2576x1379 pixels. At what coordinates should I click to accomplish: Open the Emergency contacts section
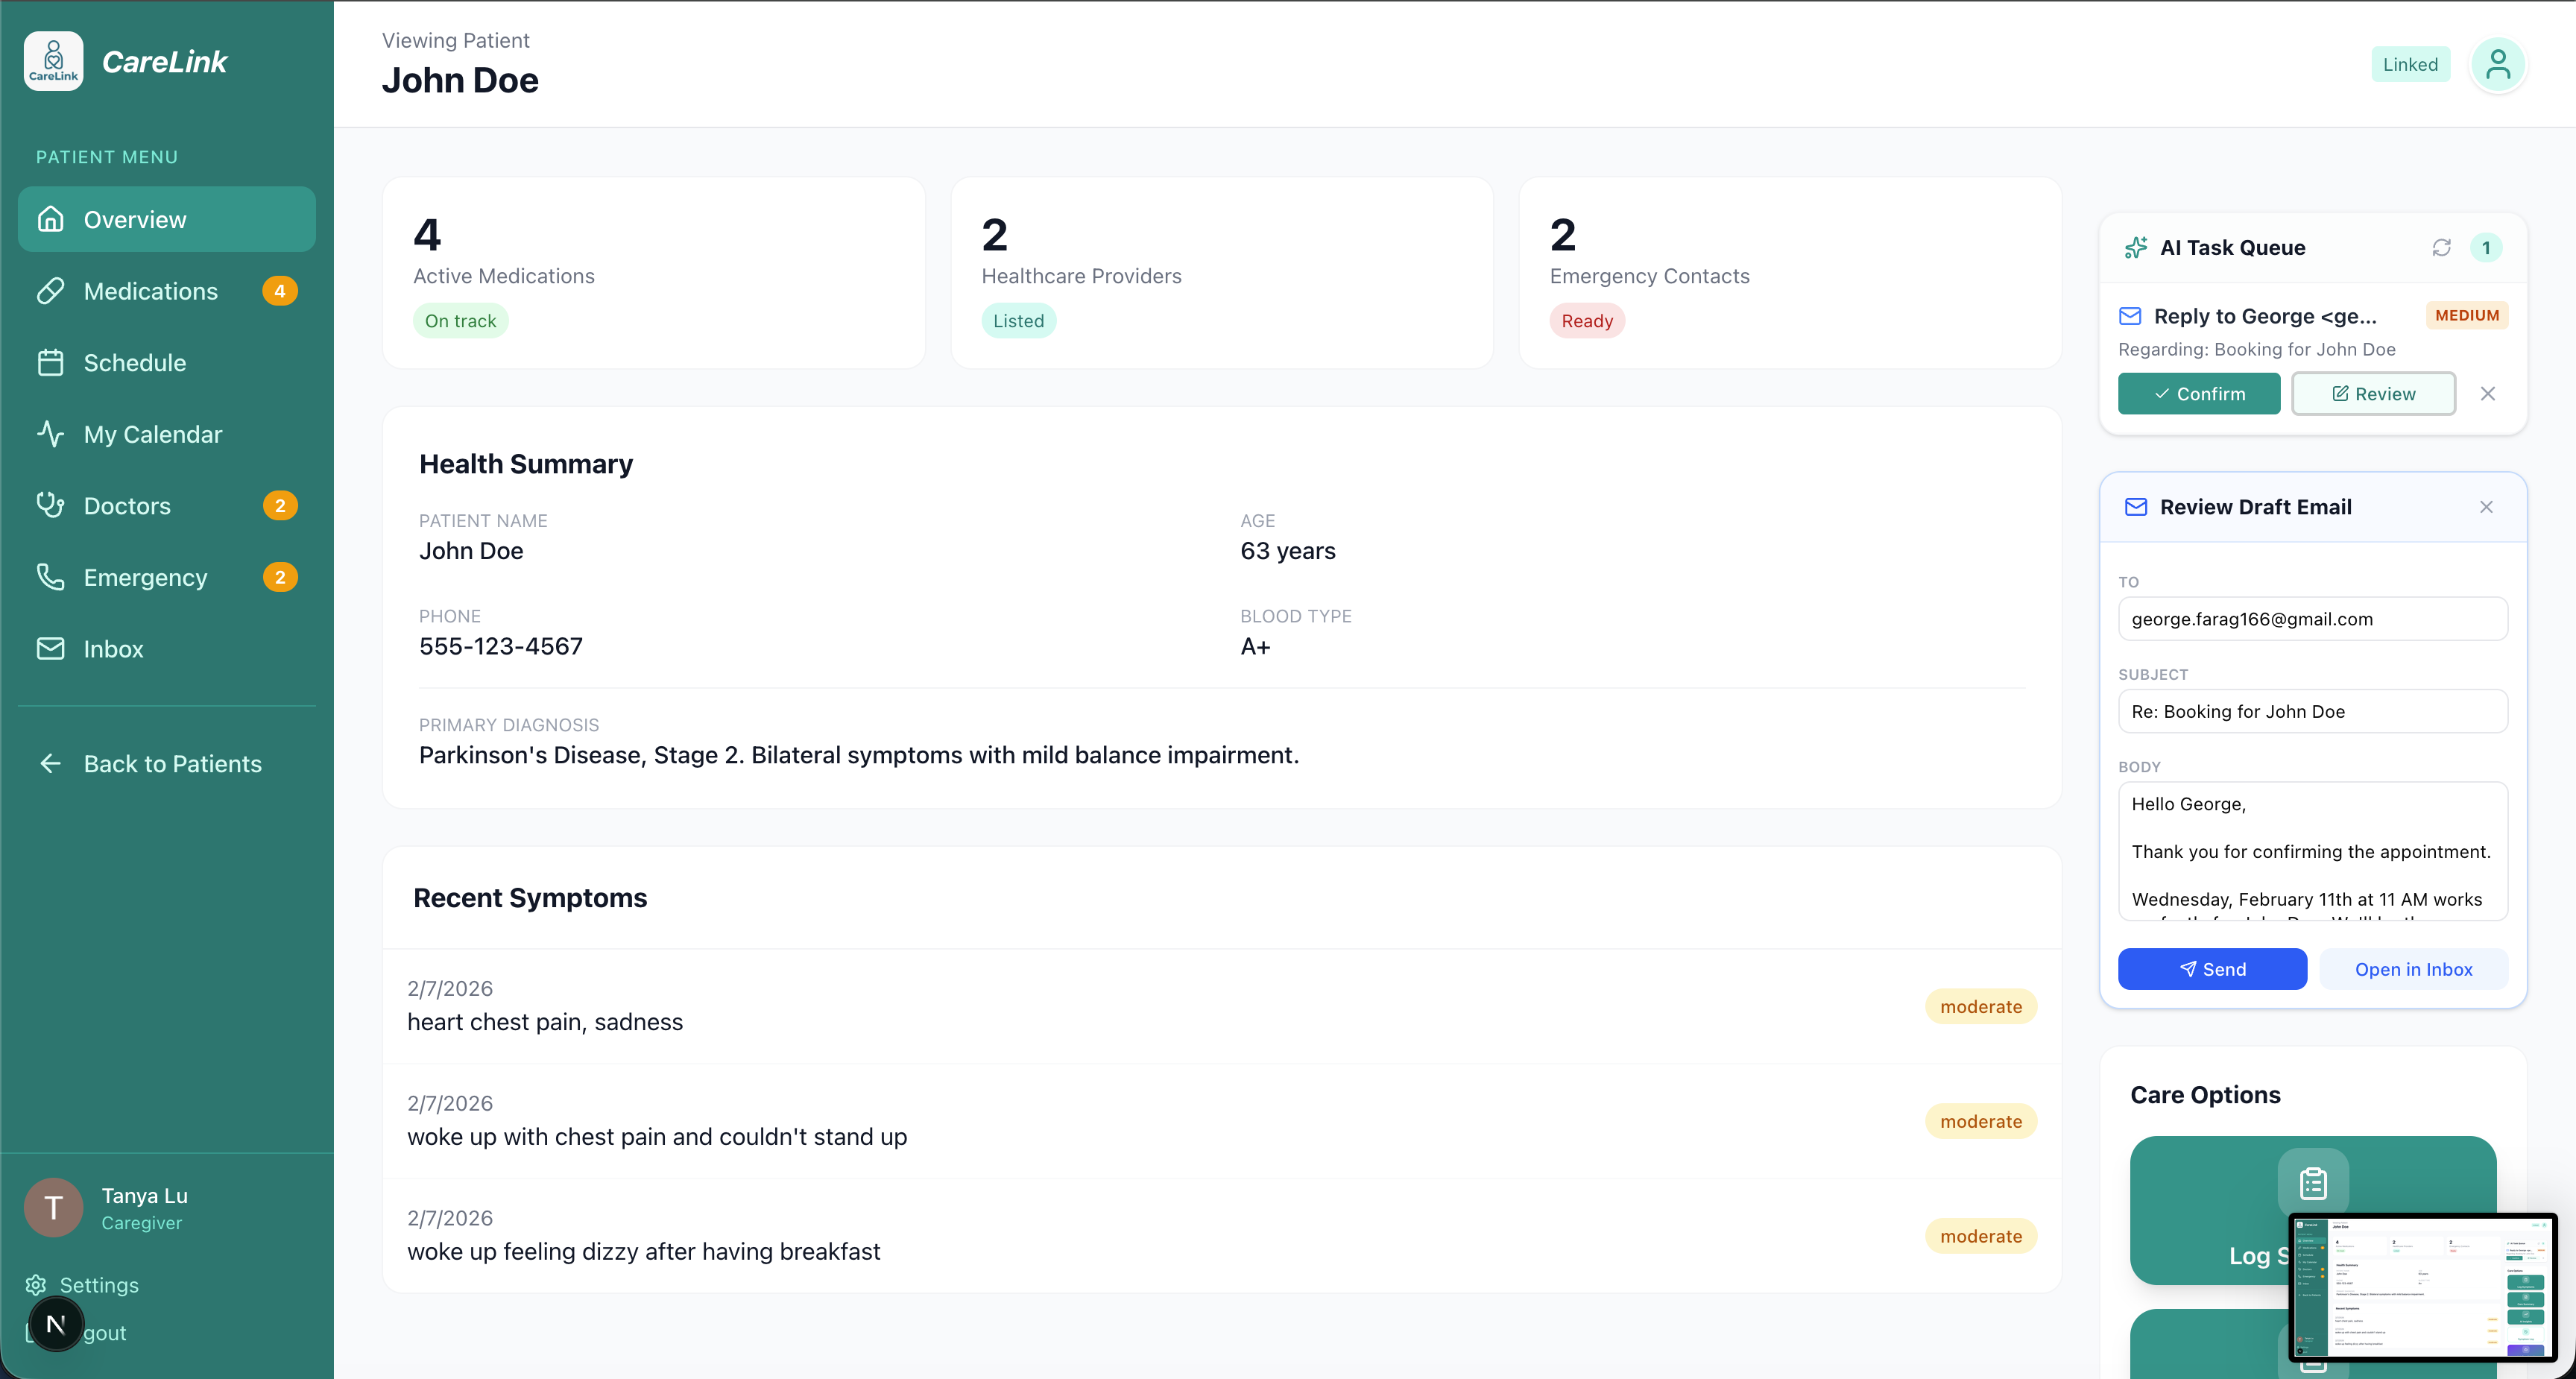click(145, 578)
